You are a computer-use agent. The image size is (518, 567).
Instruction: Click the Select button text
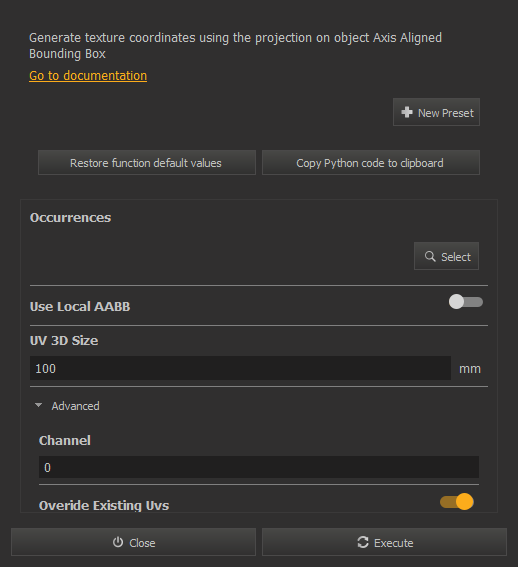click(x=456, y=257)
